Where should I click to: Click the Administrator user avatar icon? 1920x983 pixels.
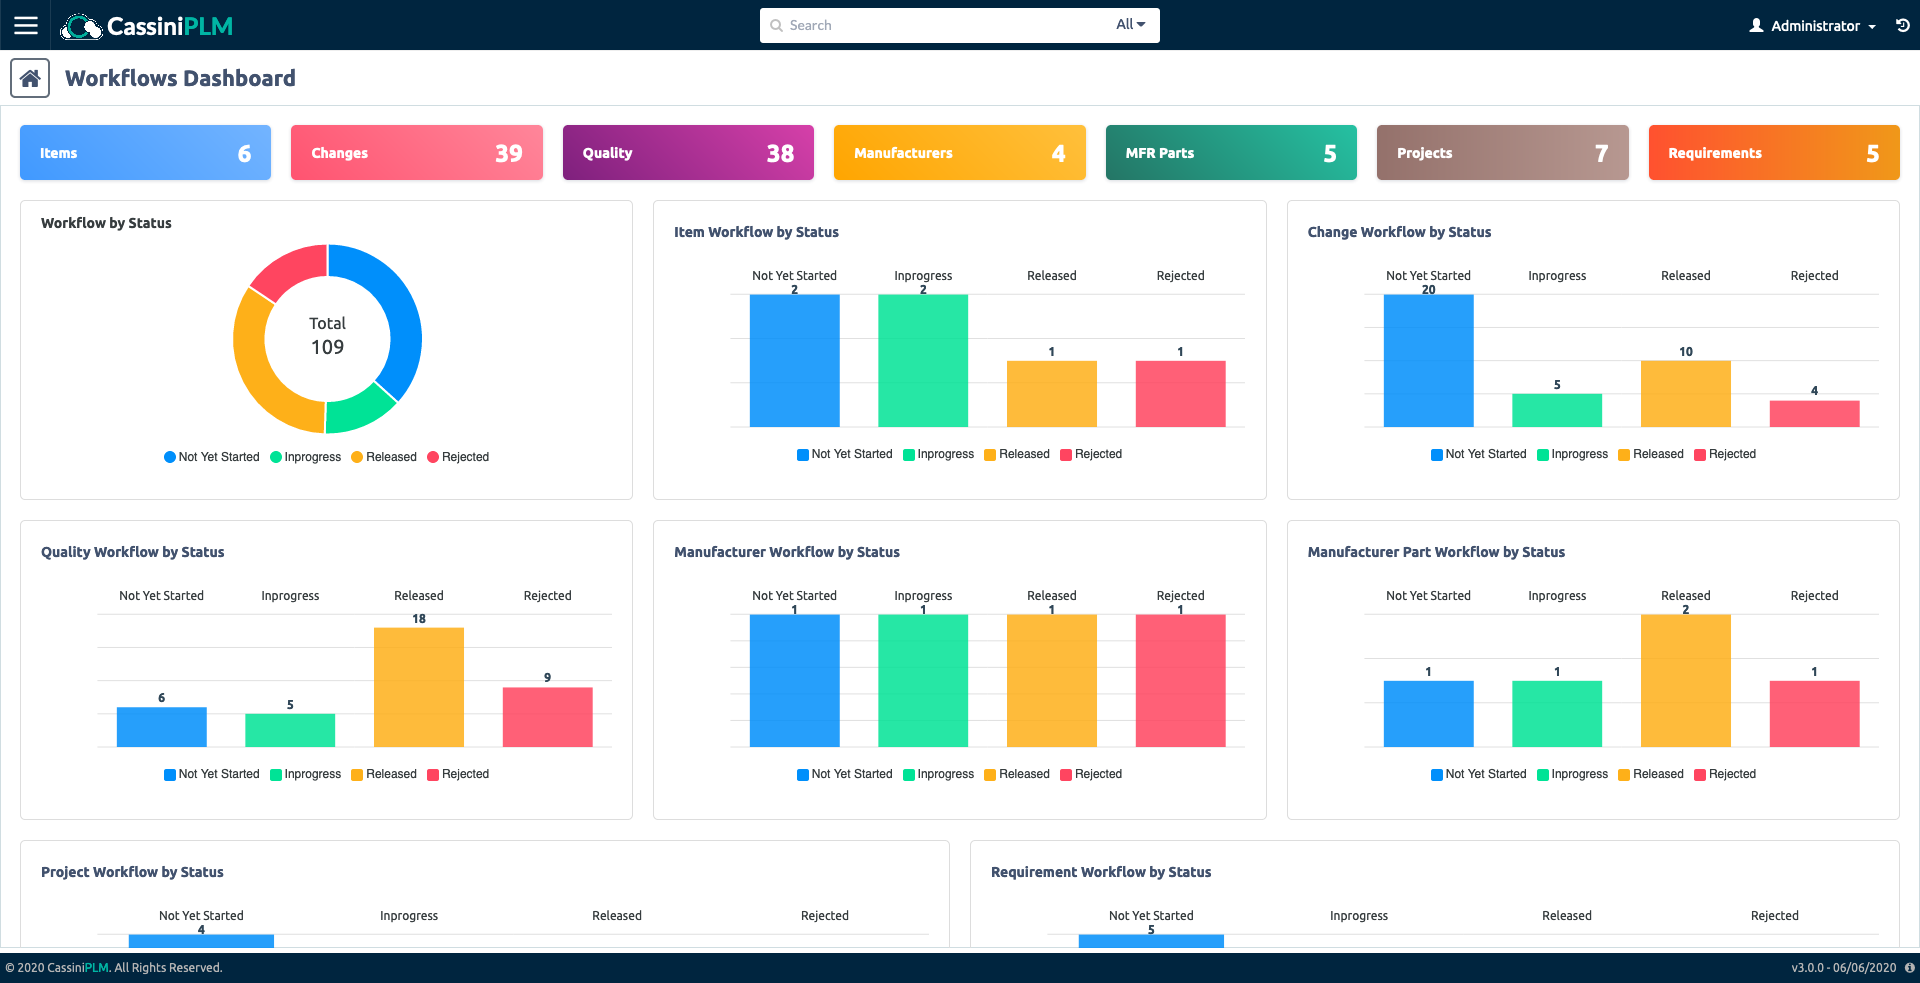click(x=1756, y=26)
